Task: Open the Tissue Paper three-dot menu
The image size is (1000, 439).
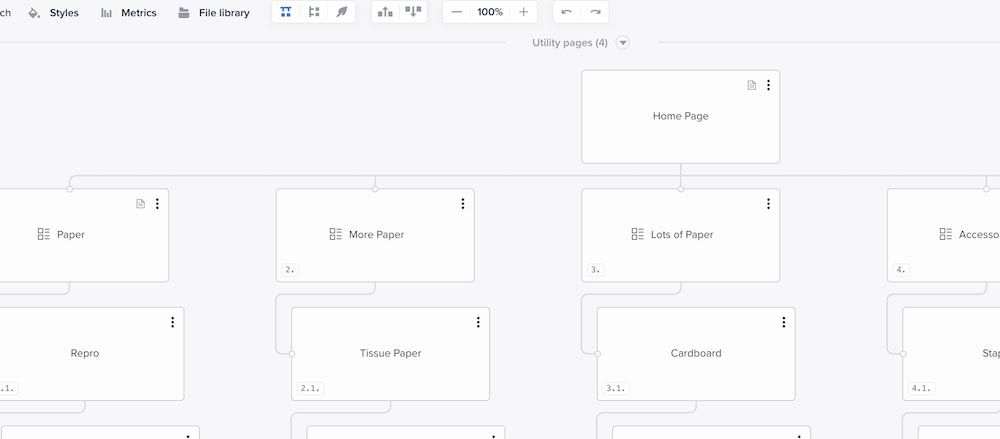Action: [478, 322]
